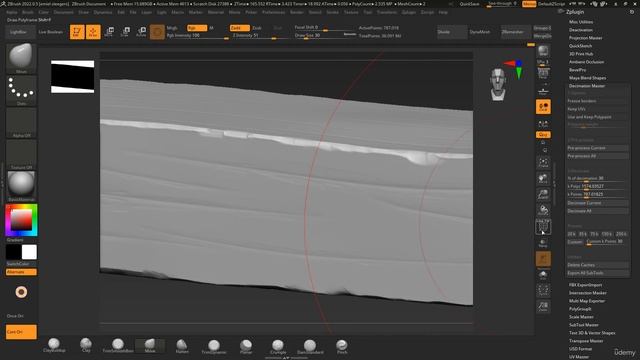Expand the FBX ExportImport section
The height and width of the screenshot is (360, 640).
585,285
